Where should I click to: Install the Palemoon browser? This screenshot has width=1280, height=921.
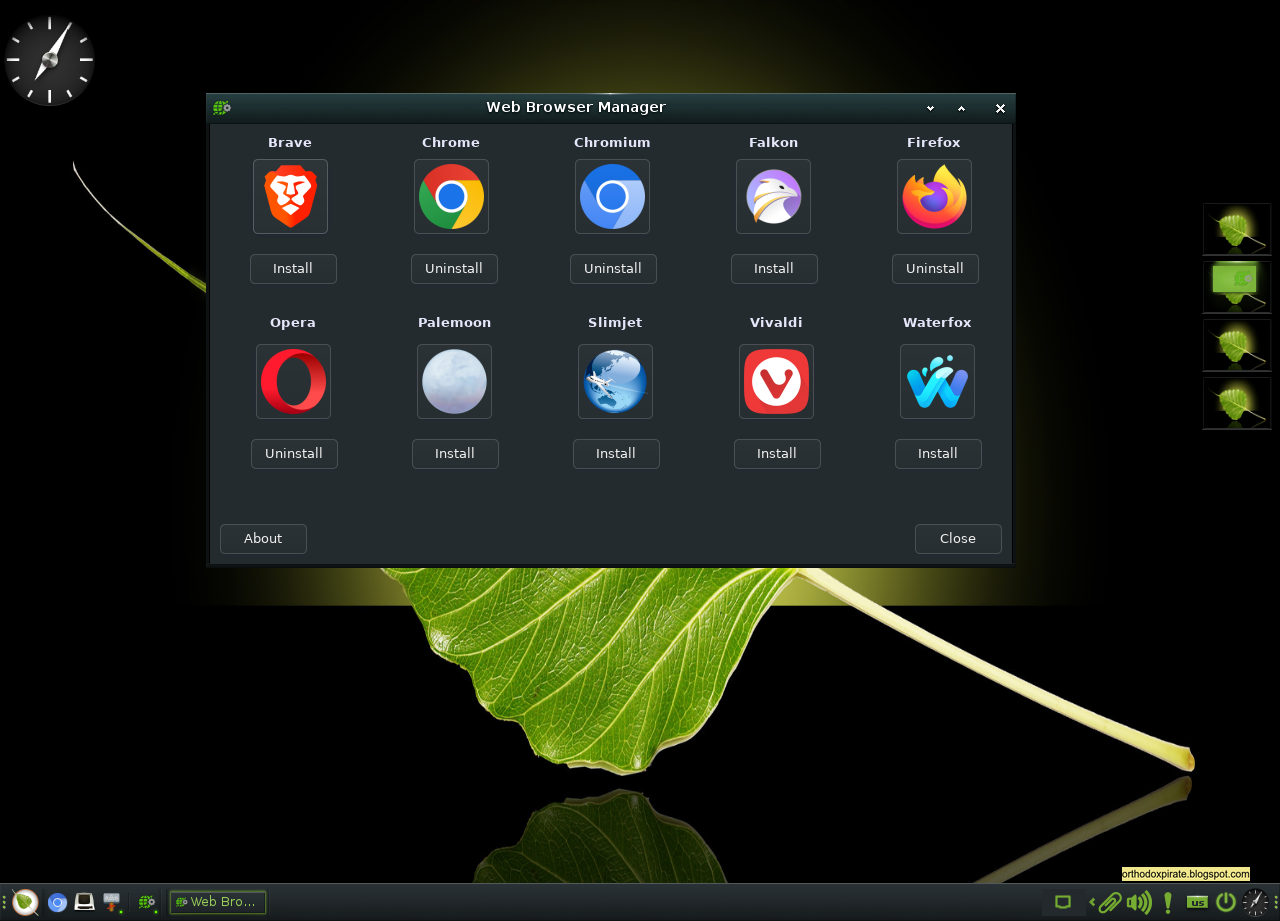pyautogui.click(x=455, y=453)
